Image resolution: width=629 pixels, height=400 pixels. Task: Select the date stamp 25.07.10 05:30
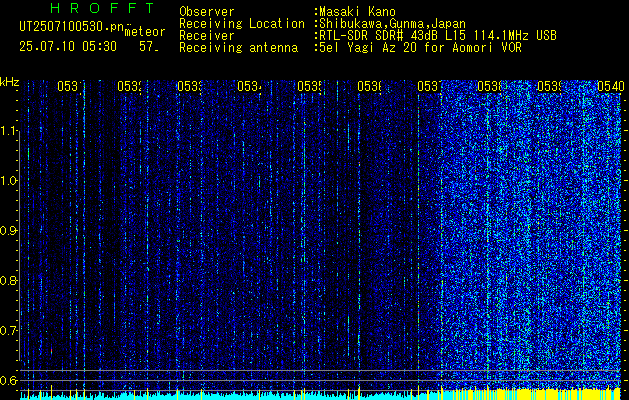coord(68,47)
